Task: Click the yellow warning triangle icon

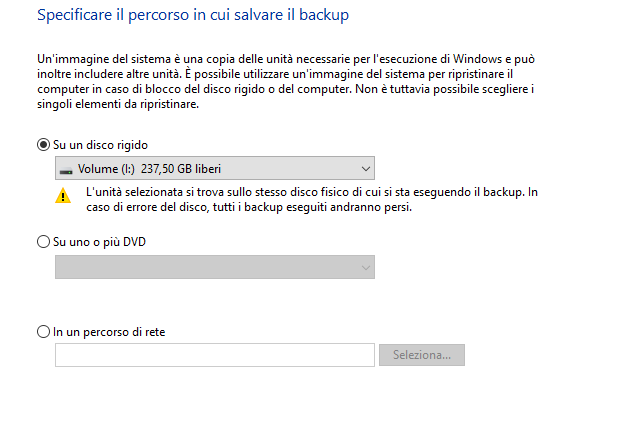Action: [64, 197]
